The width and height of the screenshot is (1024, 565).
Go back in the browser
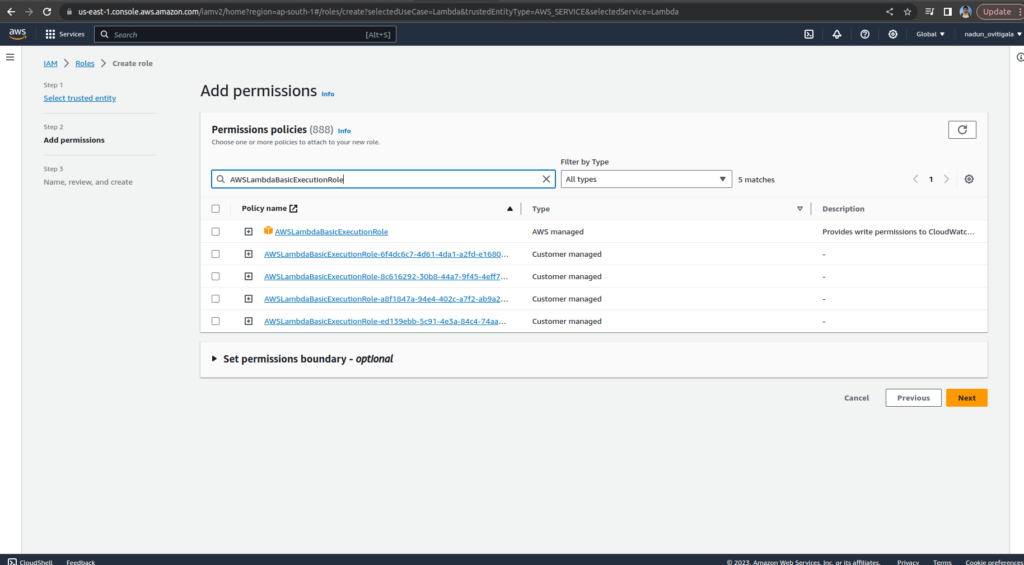coord(11,12)
